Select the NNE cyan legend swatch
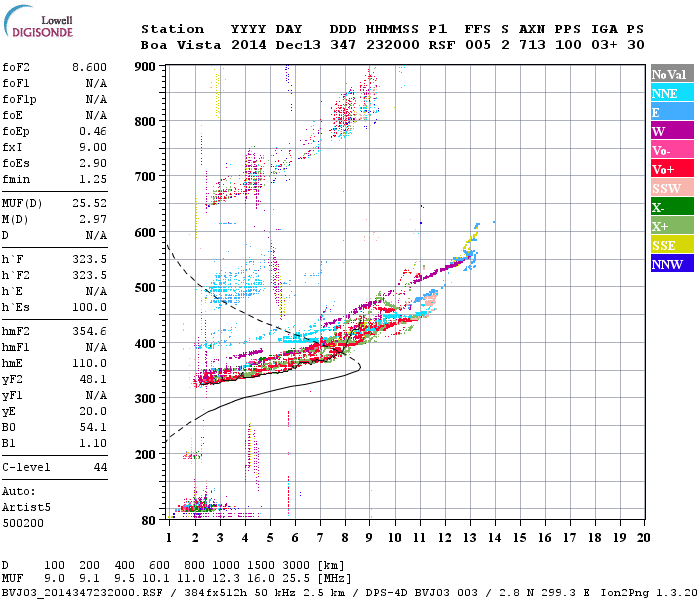The height and width of the screenshot is (600, 700). [x=672, y=93]
